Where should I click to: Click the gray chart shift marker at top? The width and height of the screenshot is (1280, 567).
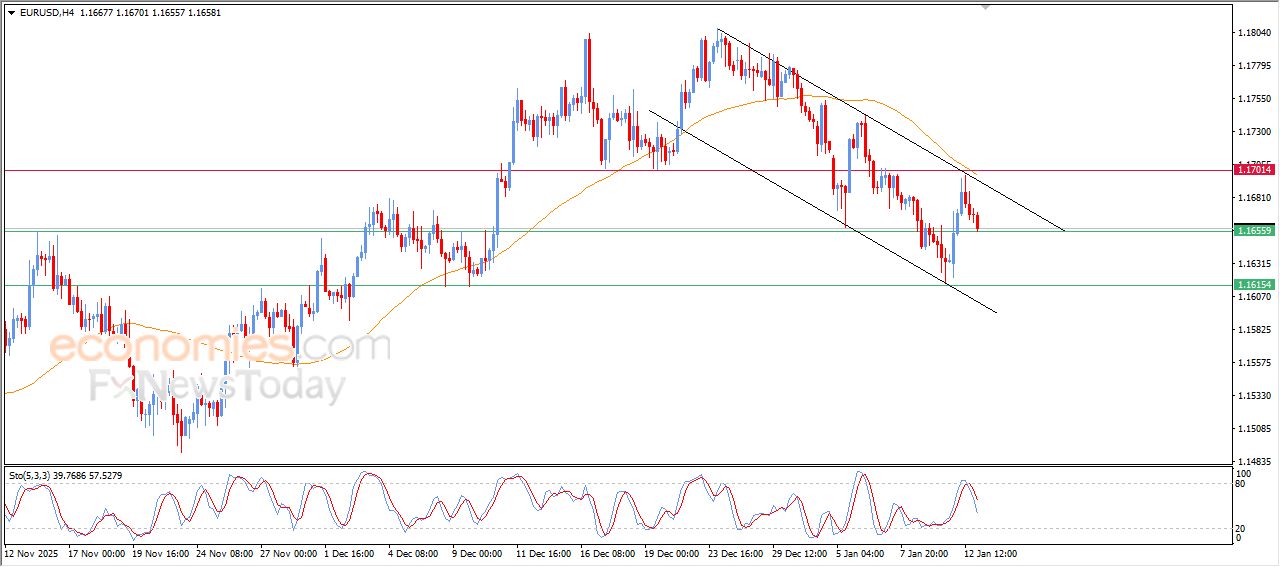(987, 7)
